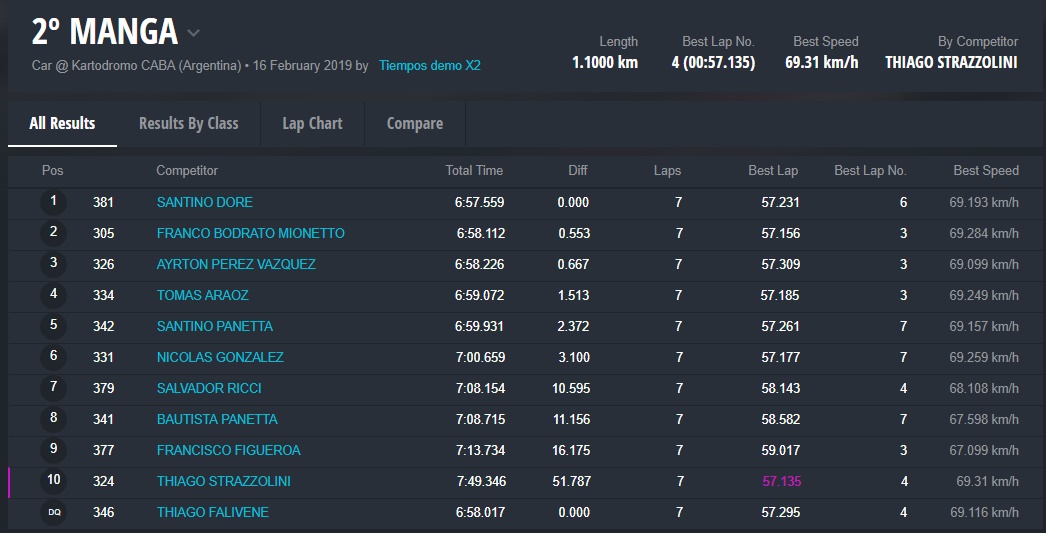Select NICOLAS GONZALEZ competitor name
The width and height of the screenshot is (1046, 533).
220,357
